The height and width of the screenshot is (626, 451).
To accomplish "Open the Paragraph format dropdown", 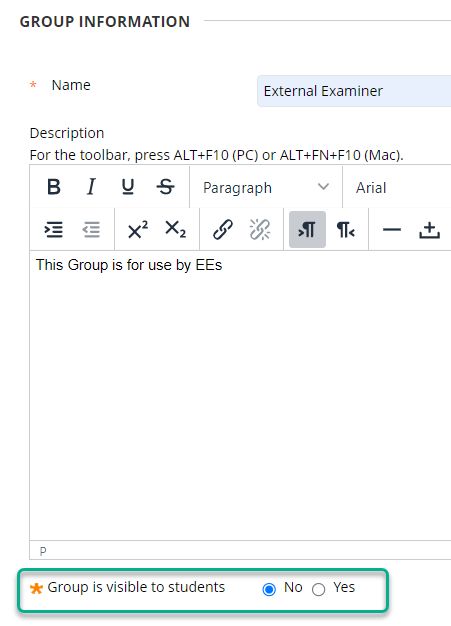I will 266,187.
